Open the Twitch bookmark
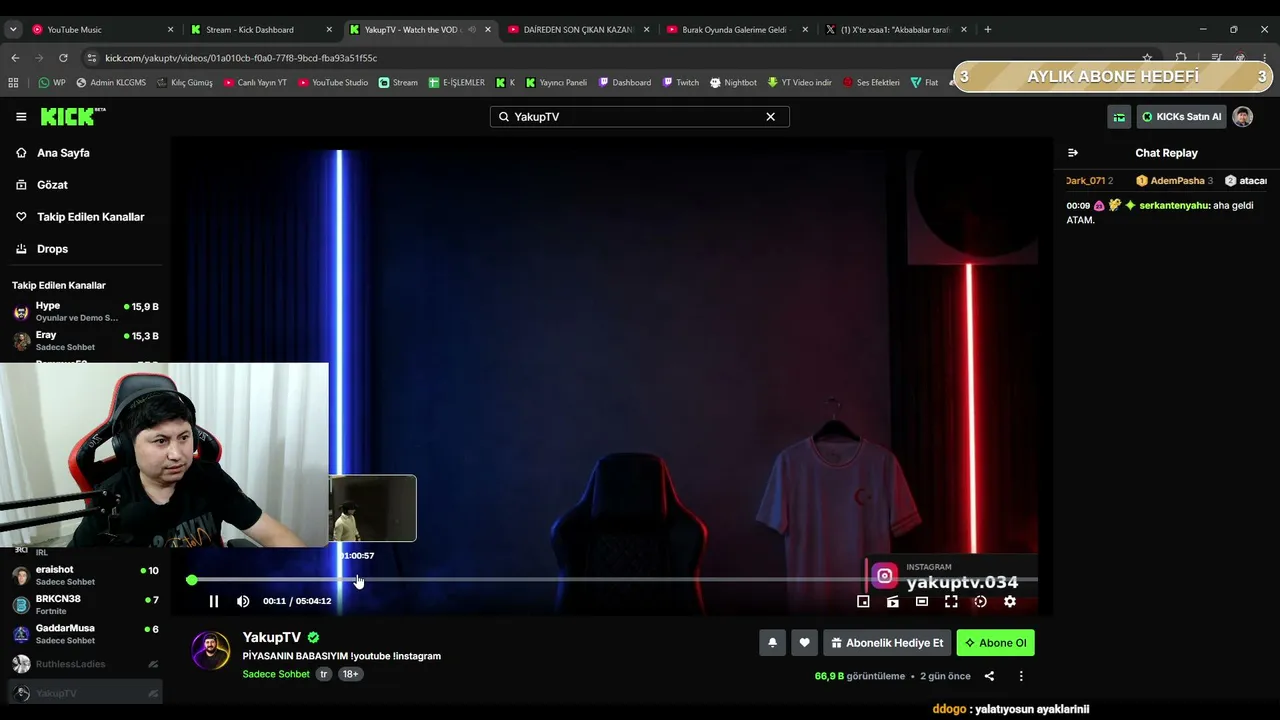The image size is (1280, 720). click(680, 83)
